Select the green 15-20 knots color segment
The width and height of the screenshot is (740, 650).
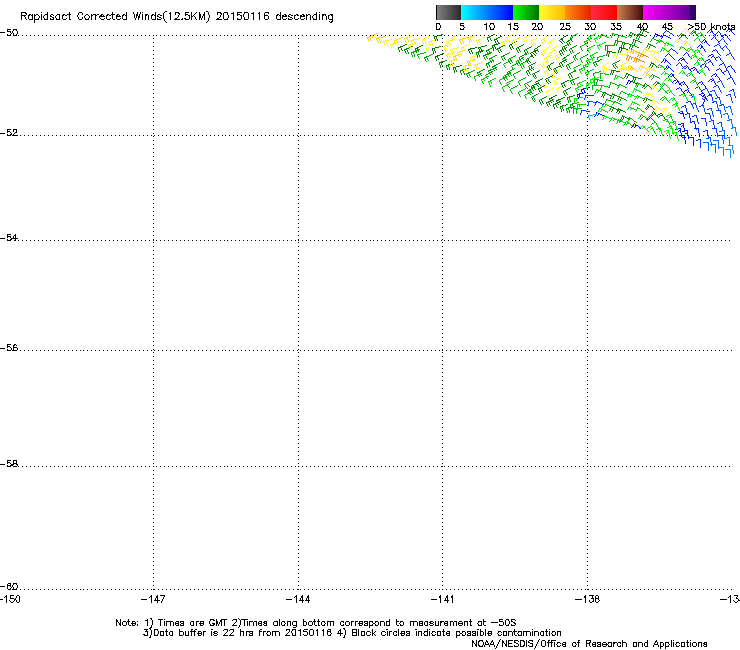[x=526, y=12]
